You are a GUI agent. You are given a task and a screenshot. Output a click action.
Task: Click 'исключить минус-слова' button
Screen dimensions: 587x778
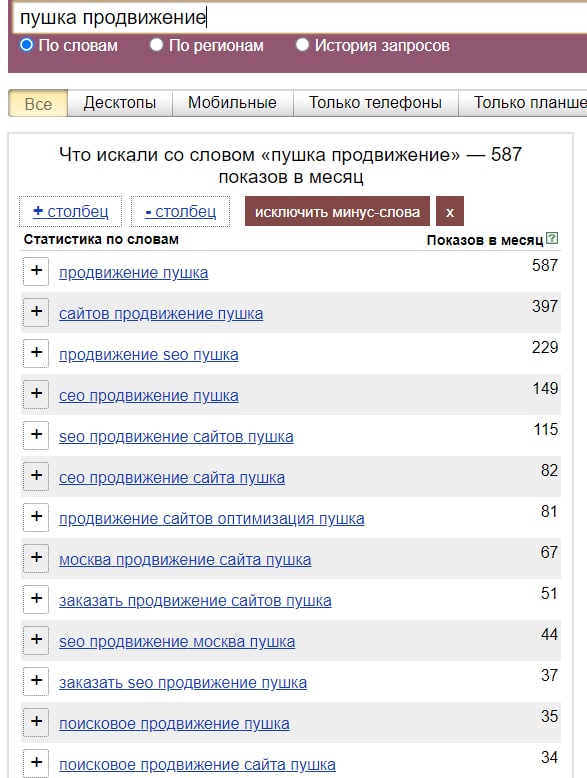pos(337,211)
